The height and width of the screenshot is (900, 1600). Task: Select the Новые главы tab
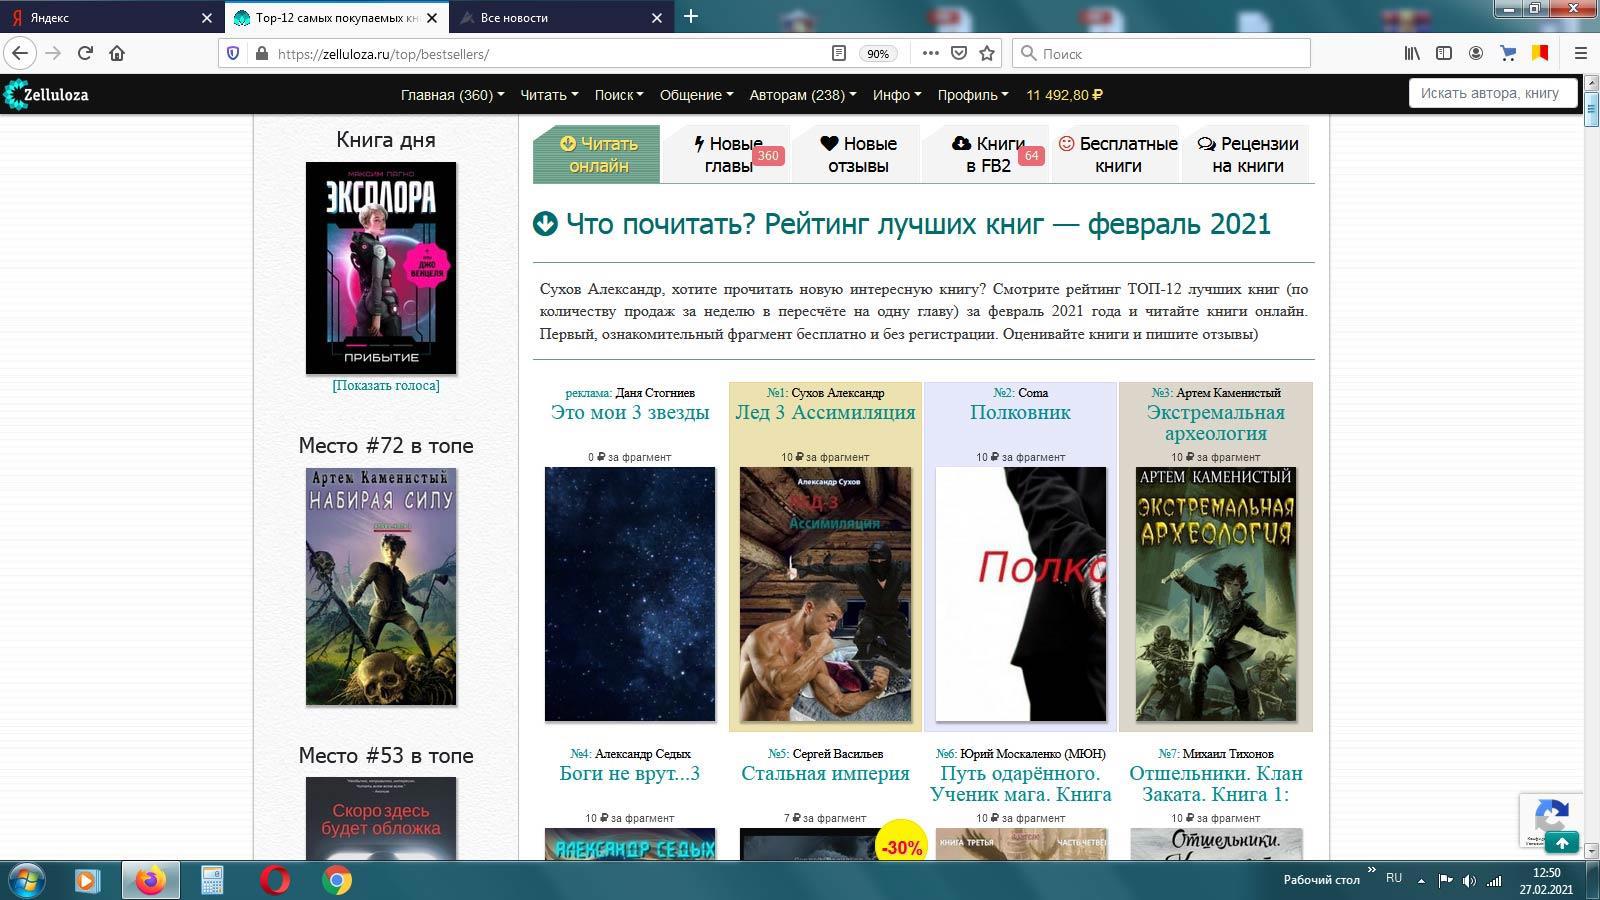[728, 155]
